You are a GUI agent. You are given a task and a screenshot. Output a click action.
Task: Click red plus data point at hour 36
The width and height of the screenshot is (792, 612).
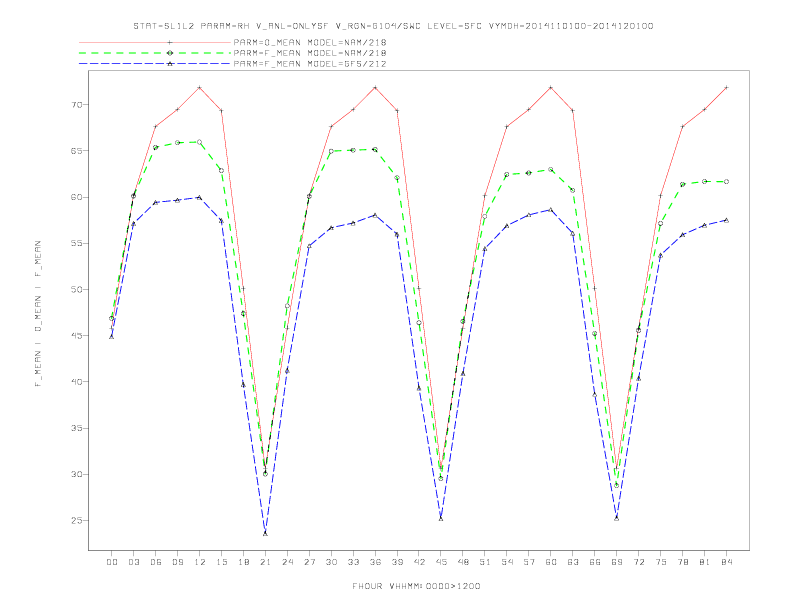375,88
